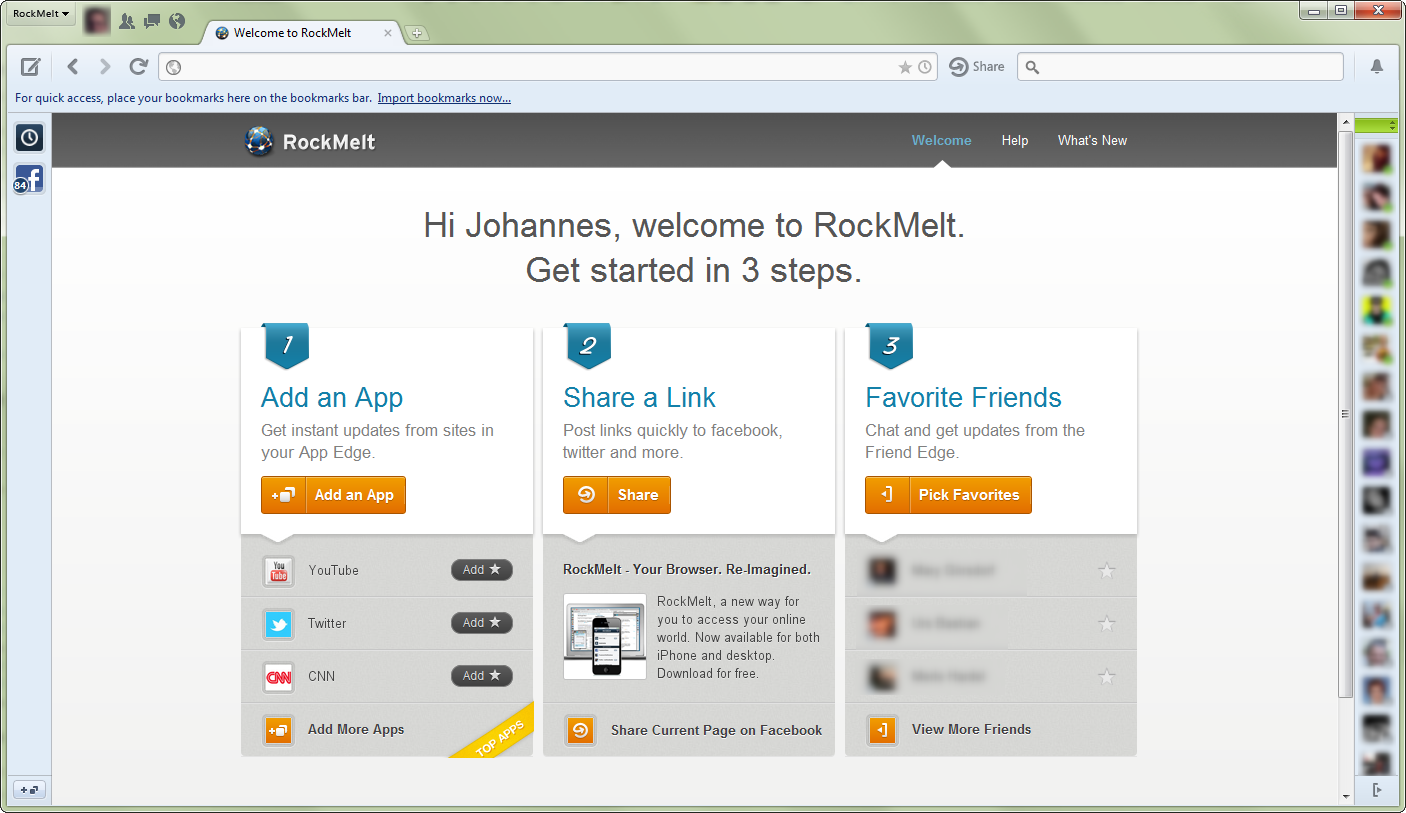
Task: Go back to the previous page
Action: pyautogui.click(x=73, y=67)
